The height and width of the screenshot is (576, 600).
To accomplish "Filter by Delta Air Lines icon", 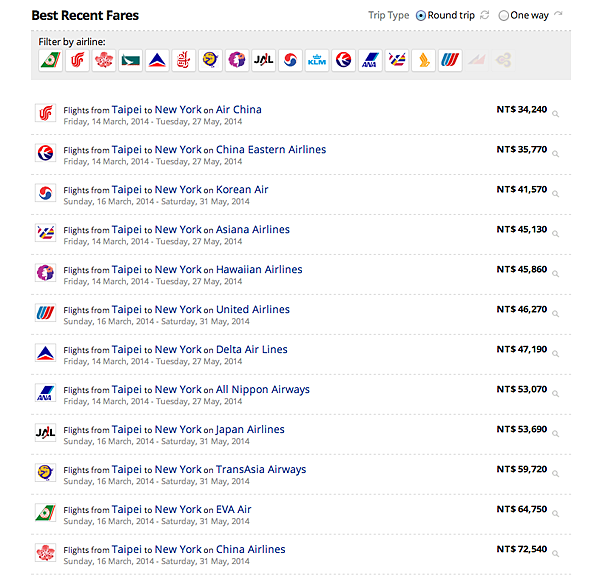I will 157,60.
